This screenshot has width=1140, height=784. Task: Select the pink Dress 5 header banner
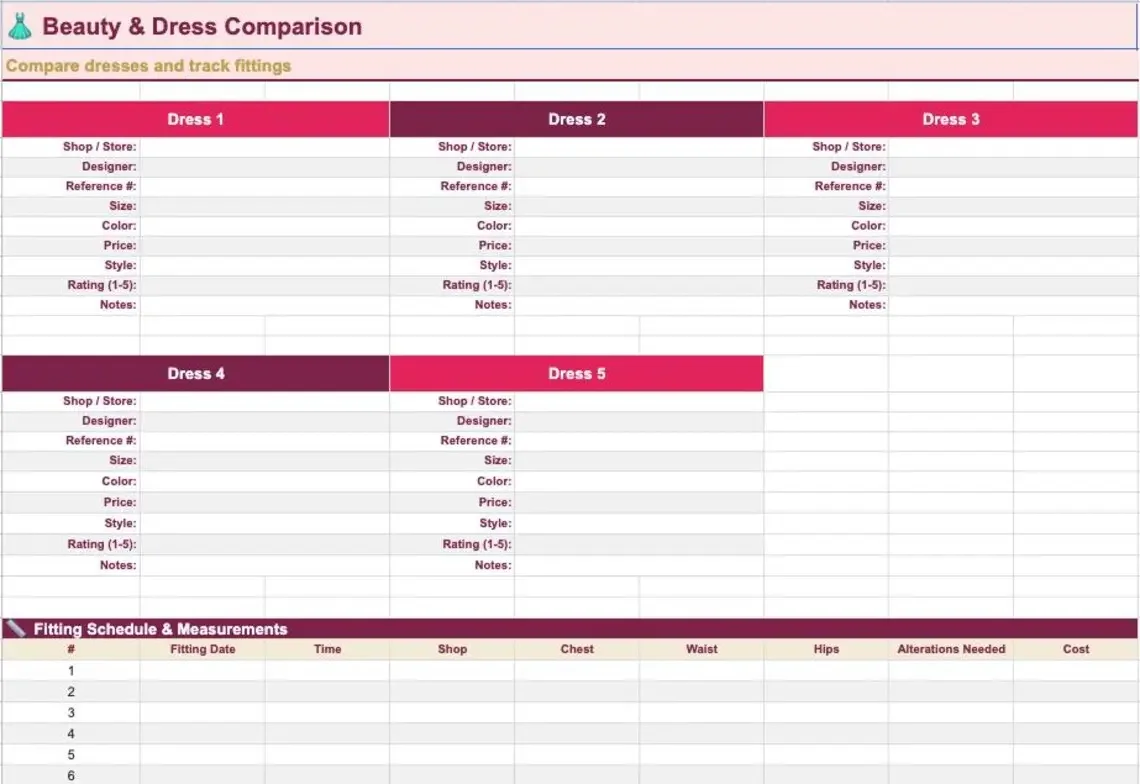[x=577, y=372]
